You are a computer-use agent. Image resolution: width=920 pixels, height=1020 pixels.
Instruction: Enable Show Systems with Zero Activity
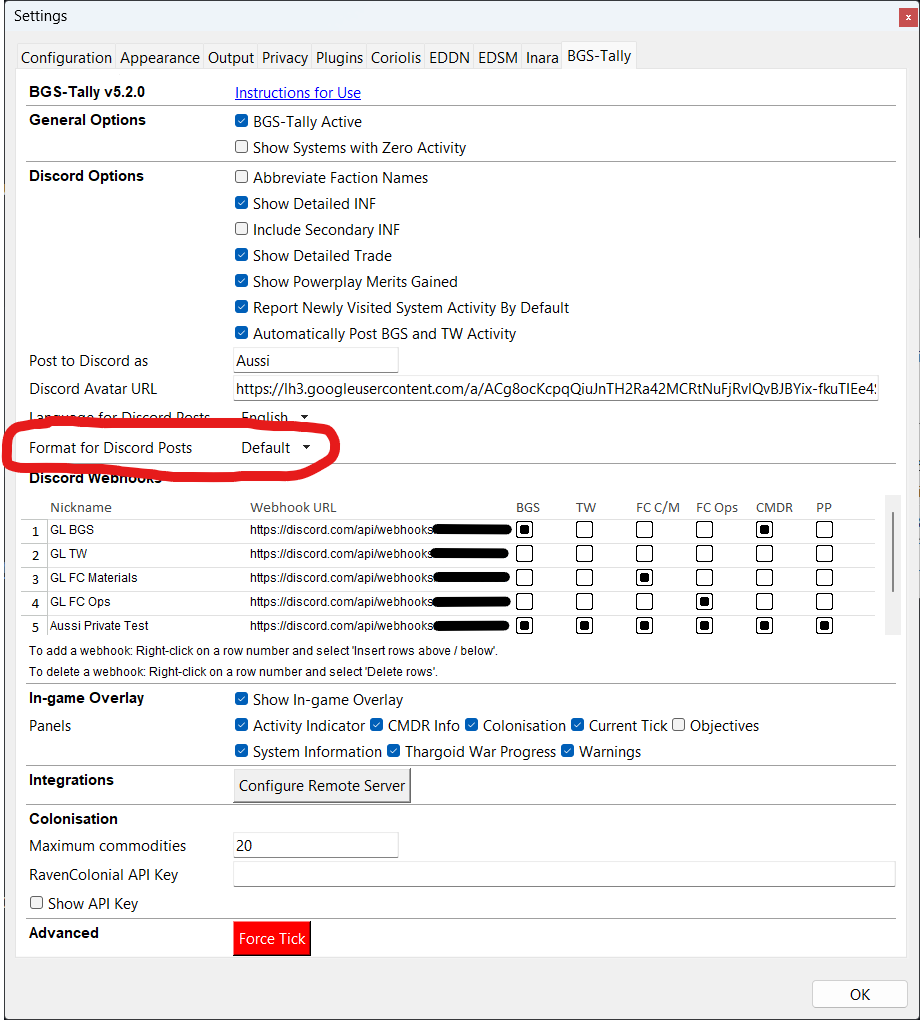click(x=241, y=147)
